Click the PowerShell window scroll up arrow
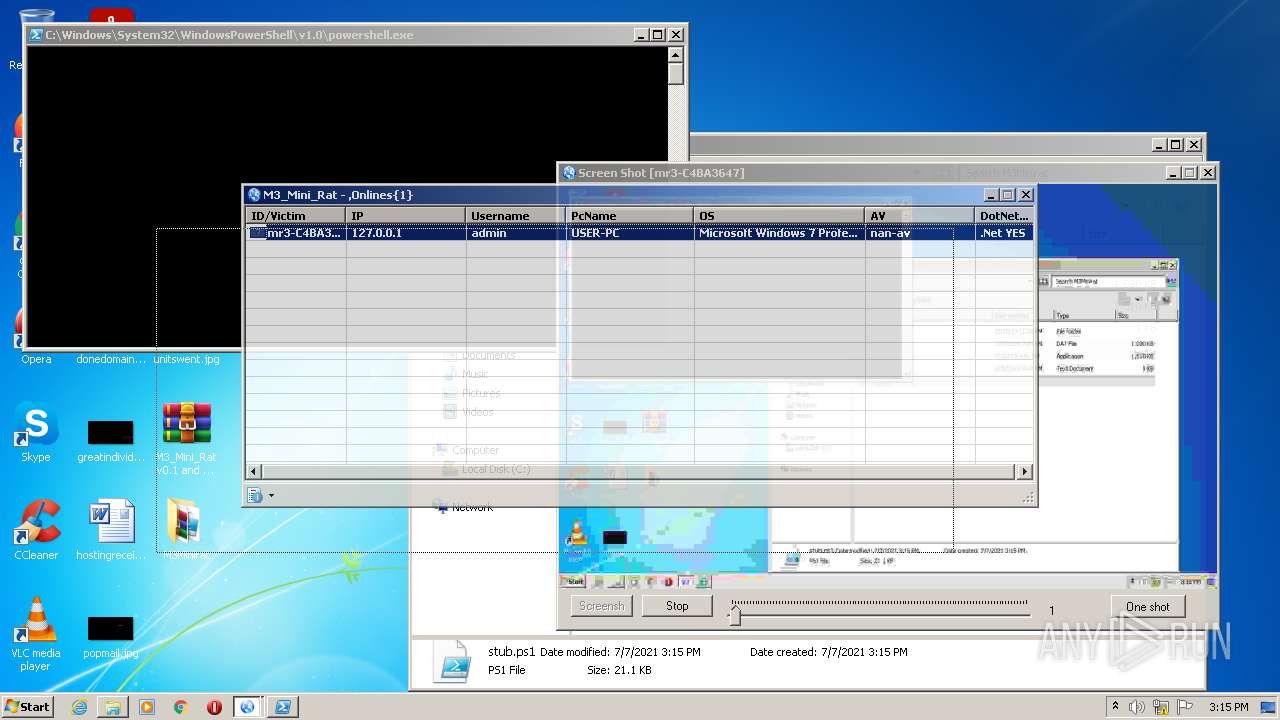This screenshot has height=720, width=1280. [x=676, y=56]
